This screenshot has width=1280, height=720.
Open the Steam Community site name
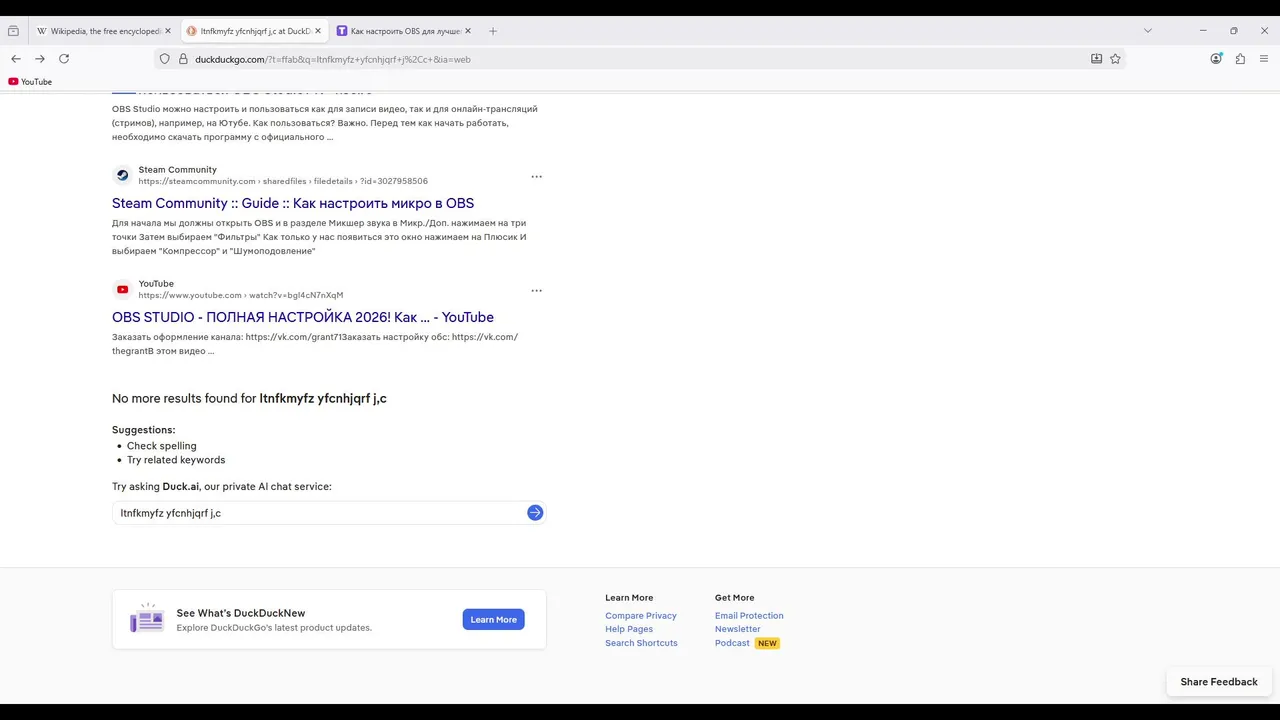click(177, 170)
